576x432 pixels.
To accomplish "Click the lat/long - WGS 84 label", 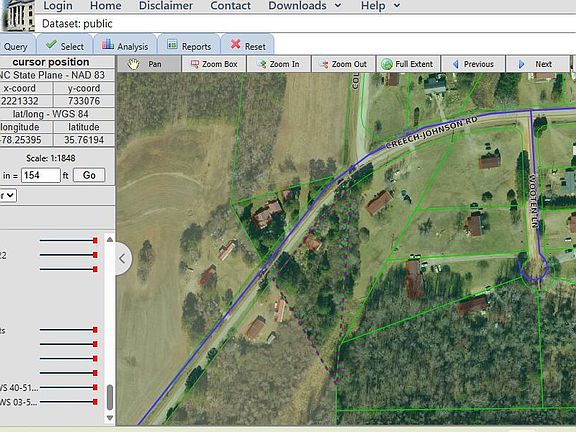I will coord(51,114).
